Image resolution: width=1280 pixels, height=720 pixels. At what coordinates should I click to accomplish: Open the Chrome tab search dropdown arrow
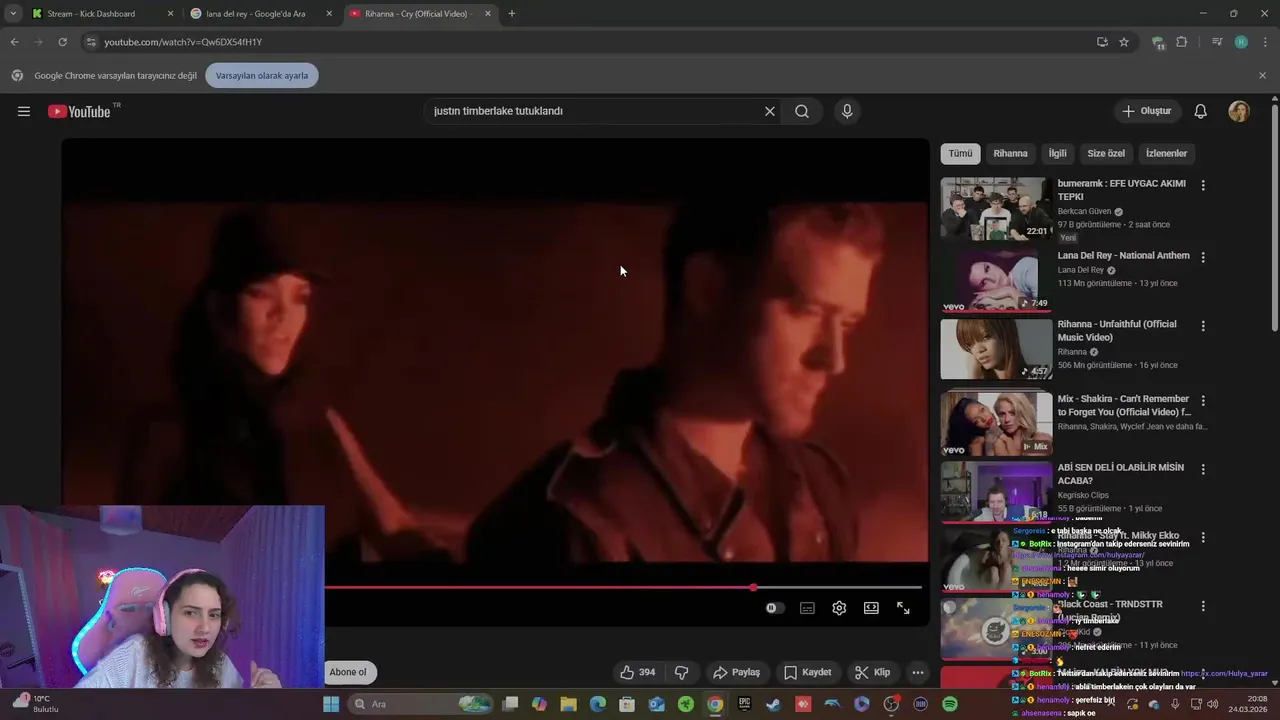pyautogui.click(x=13, y=14)
